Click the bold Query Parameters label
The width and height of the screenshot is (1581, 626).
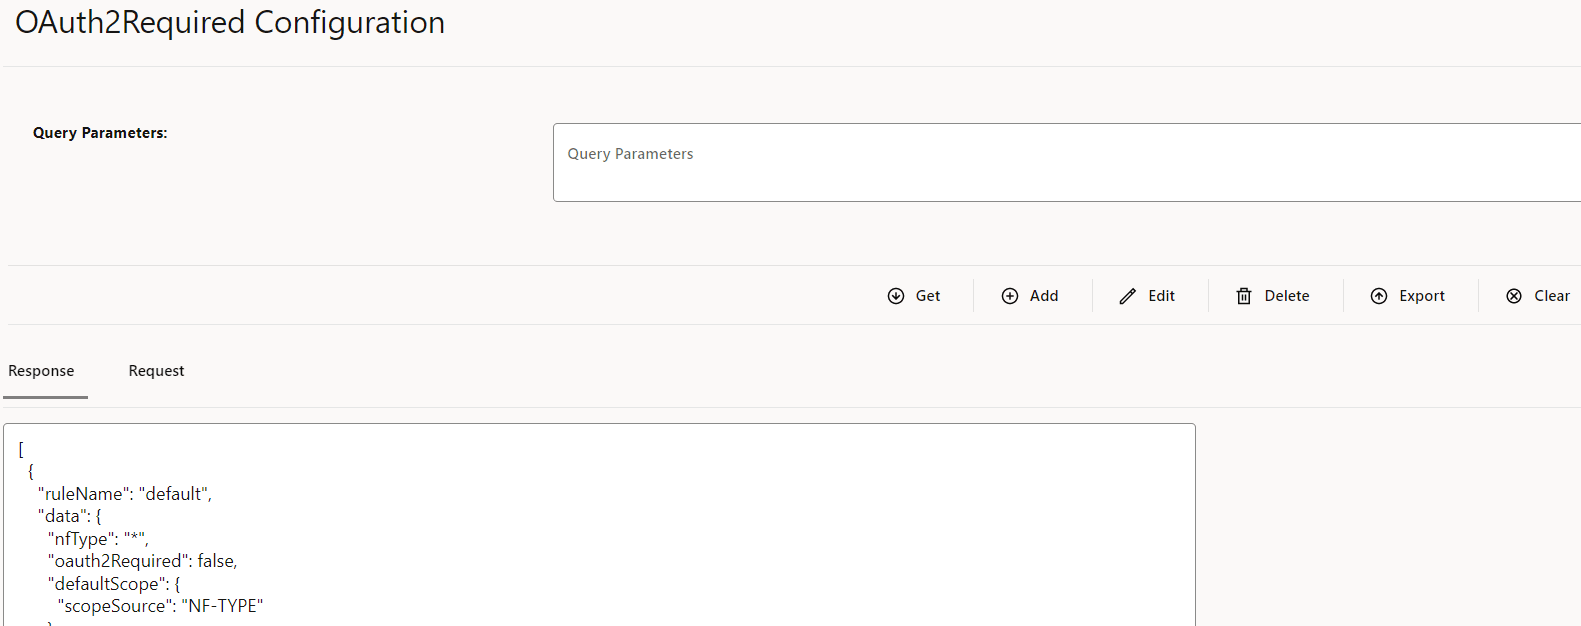[100, 132]
